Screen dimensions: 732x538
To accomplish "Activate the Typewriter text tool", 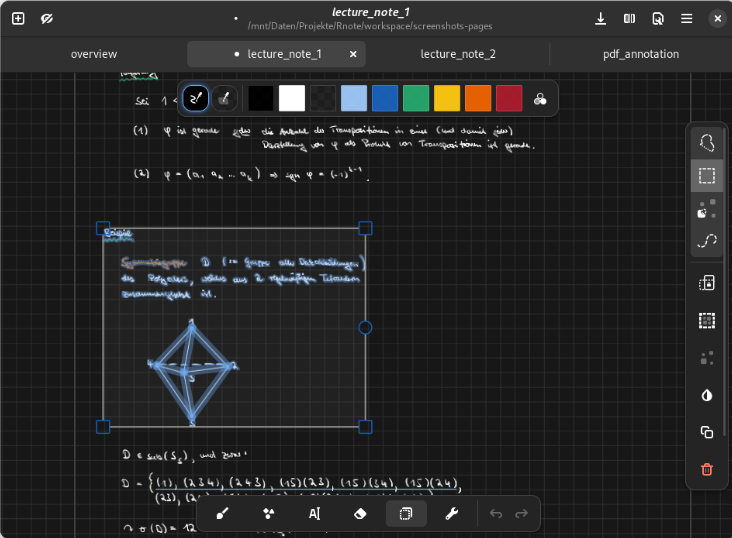I will pos(314,514).
